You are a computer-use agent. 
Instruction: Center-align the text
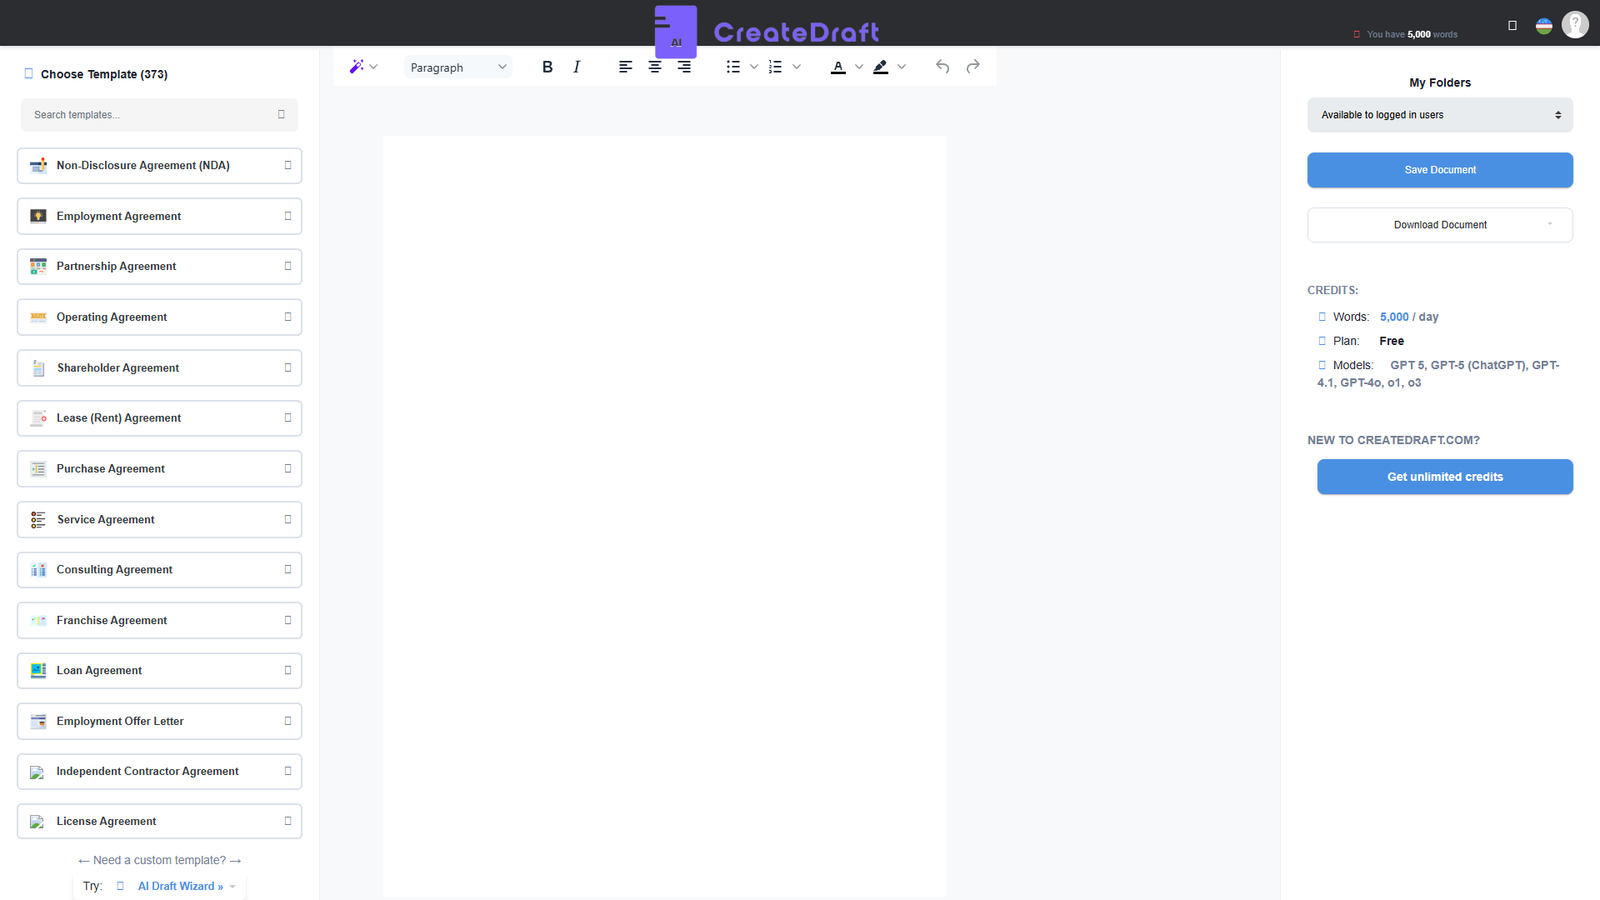[x=655, y=67]
